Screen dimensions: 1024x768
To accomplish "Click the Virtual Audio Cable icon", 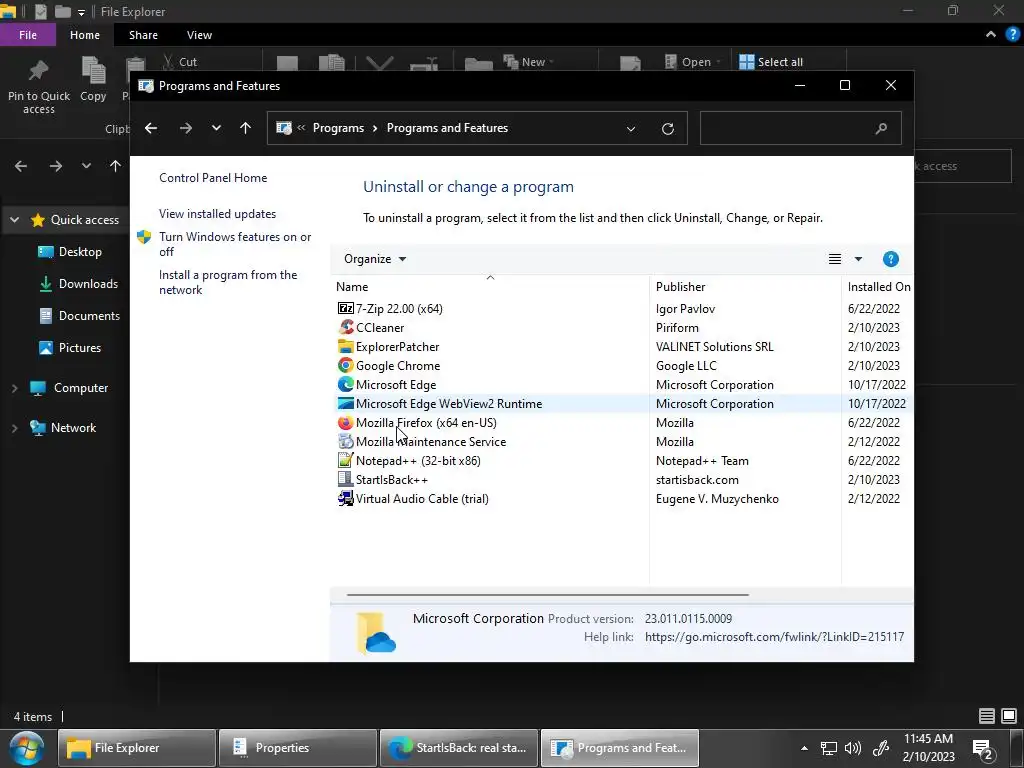I will 345,498.
